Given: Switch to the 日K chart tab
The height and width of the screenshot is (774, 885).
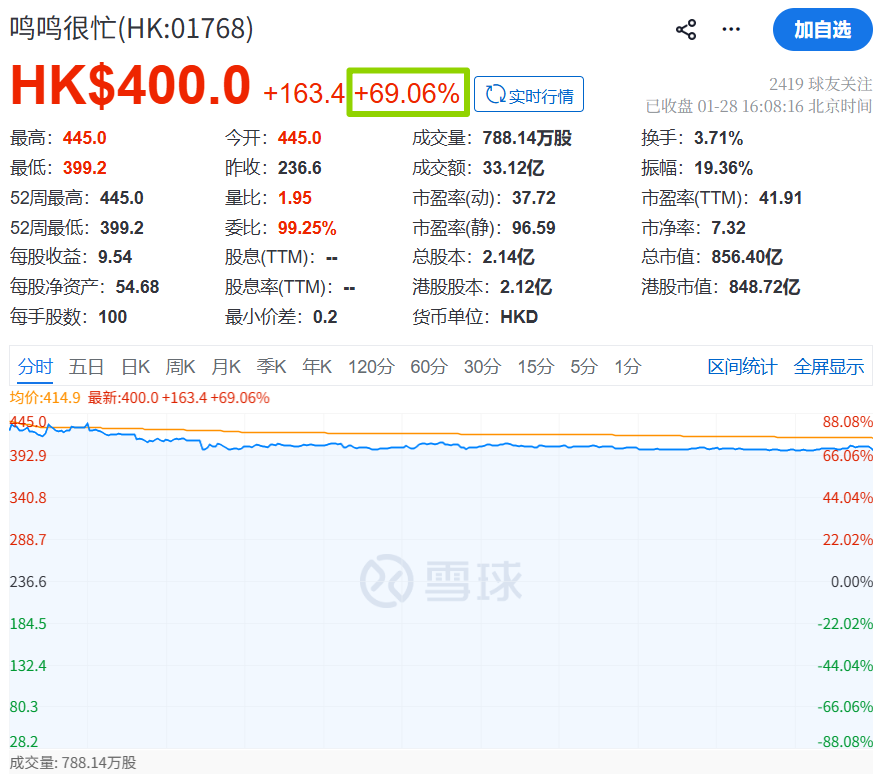Looking at the screenshot, I should coord(135,367).
